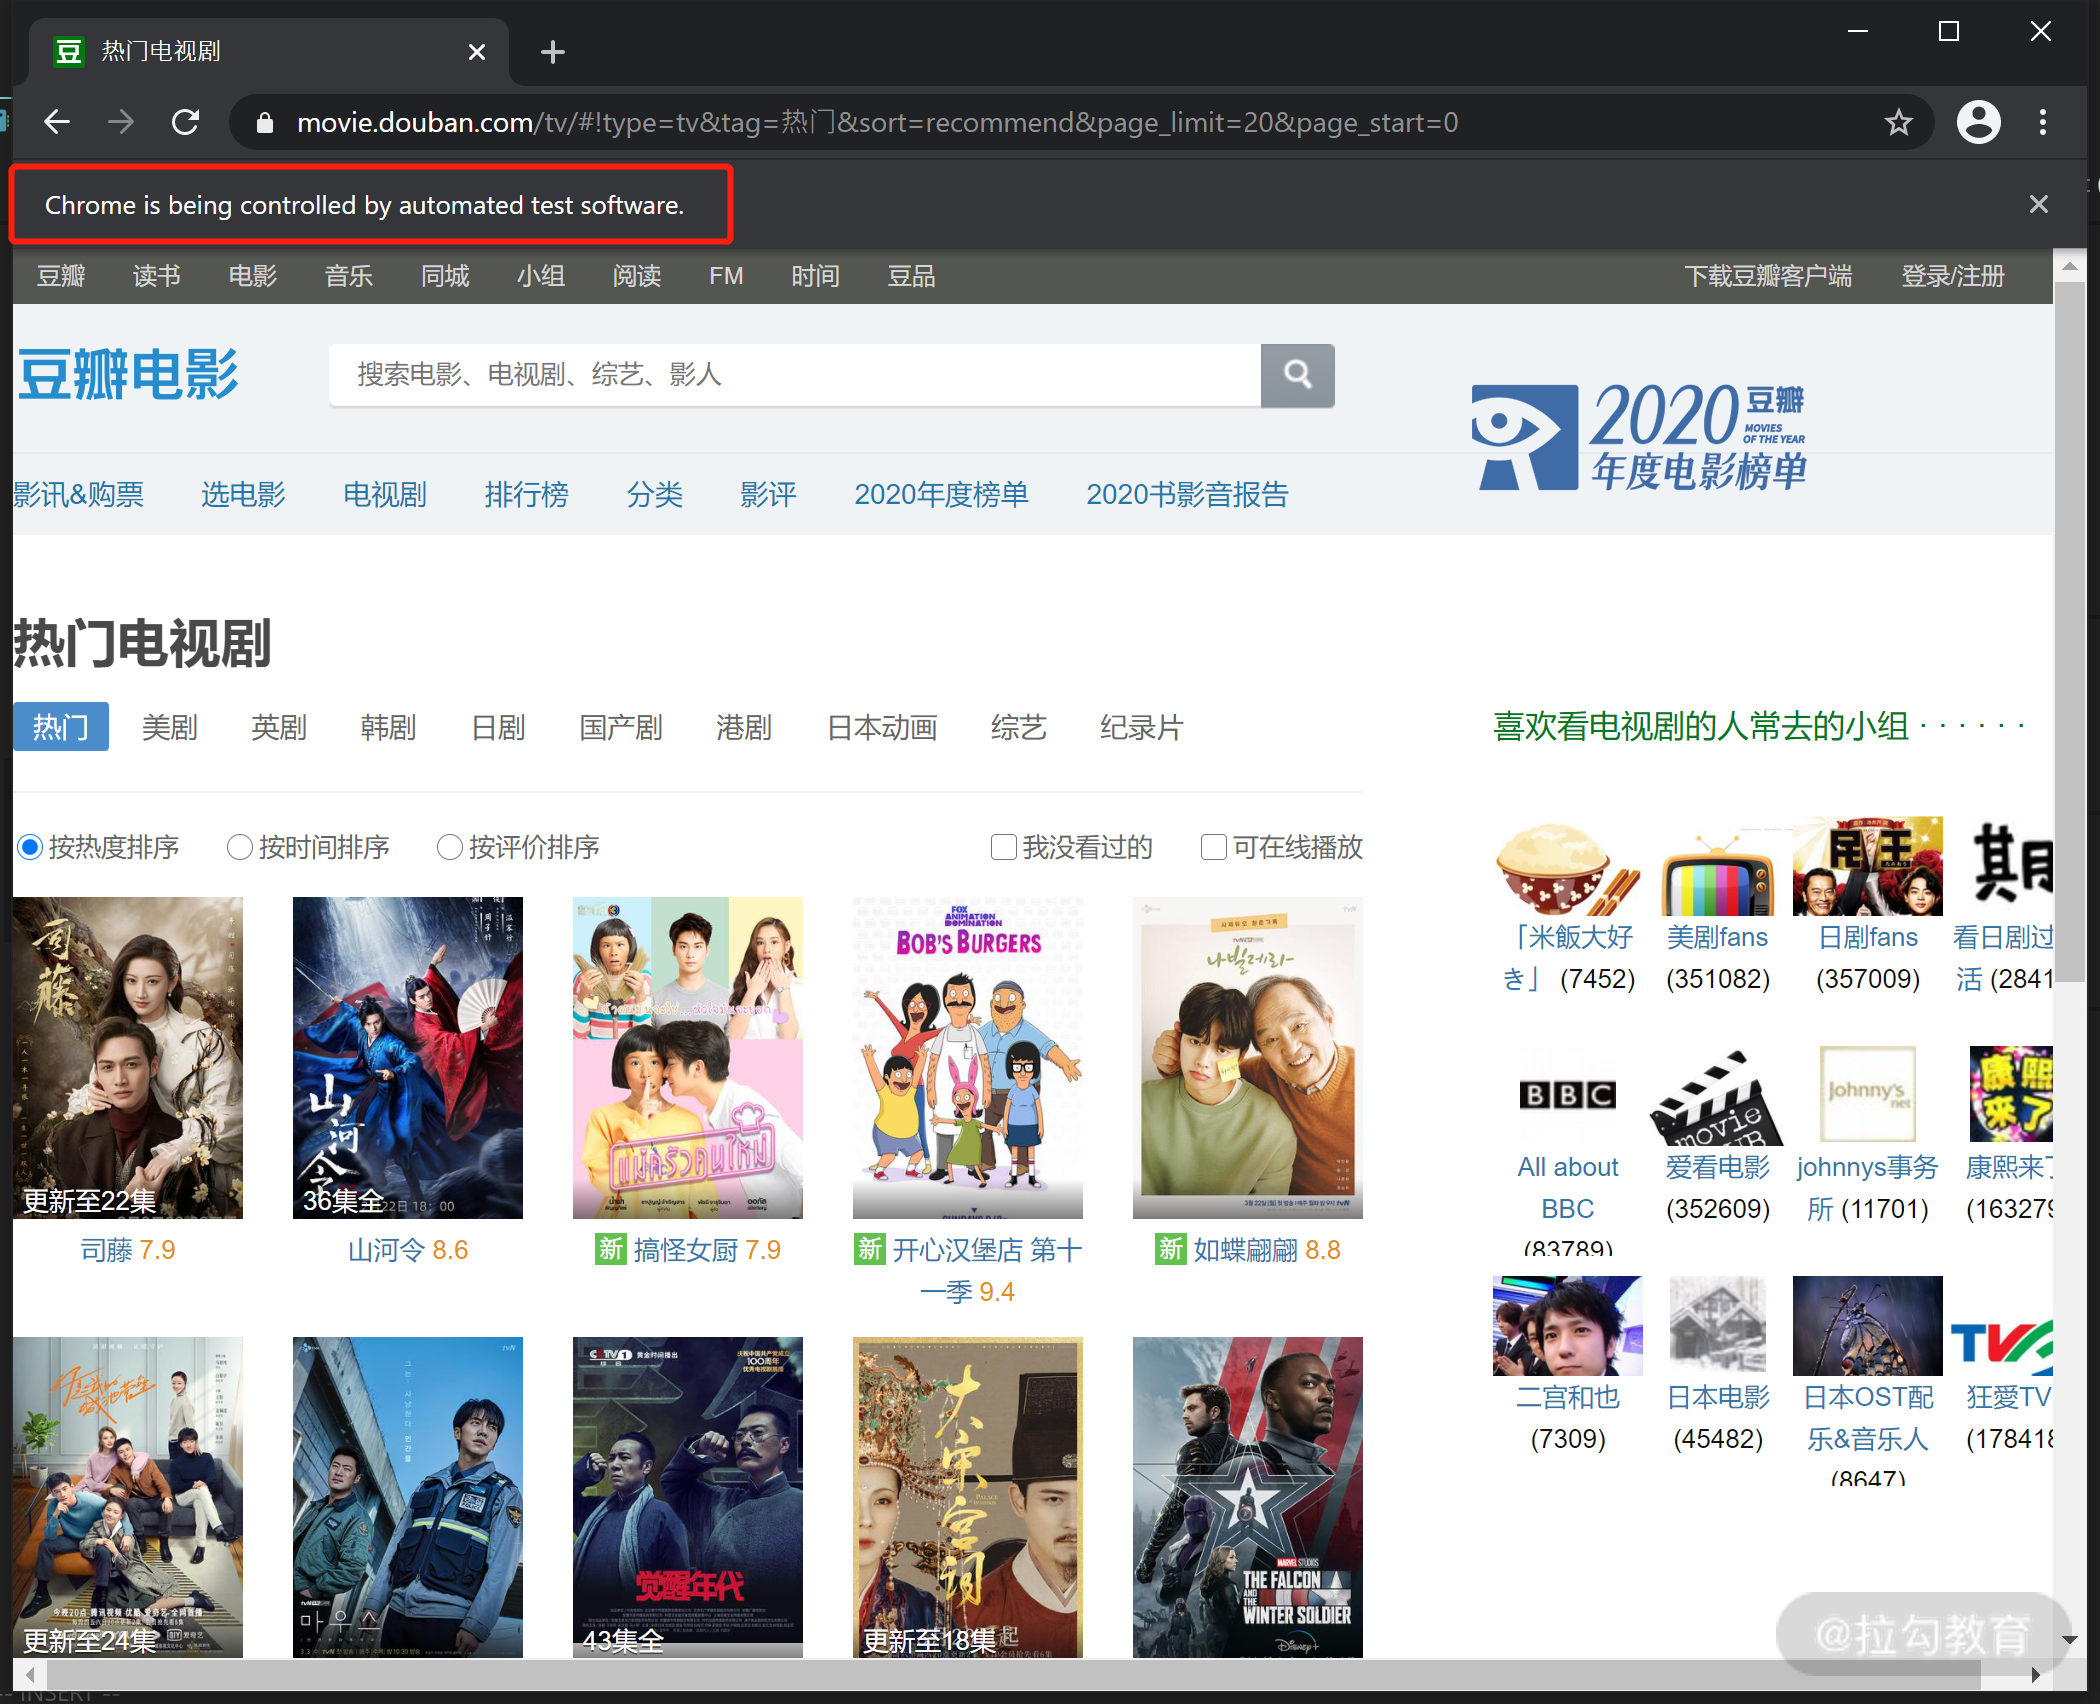Select the 按评价排序 radio button
This screenshot has width=2100, height=1704.
(x=450, y=847)
